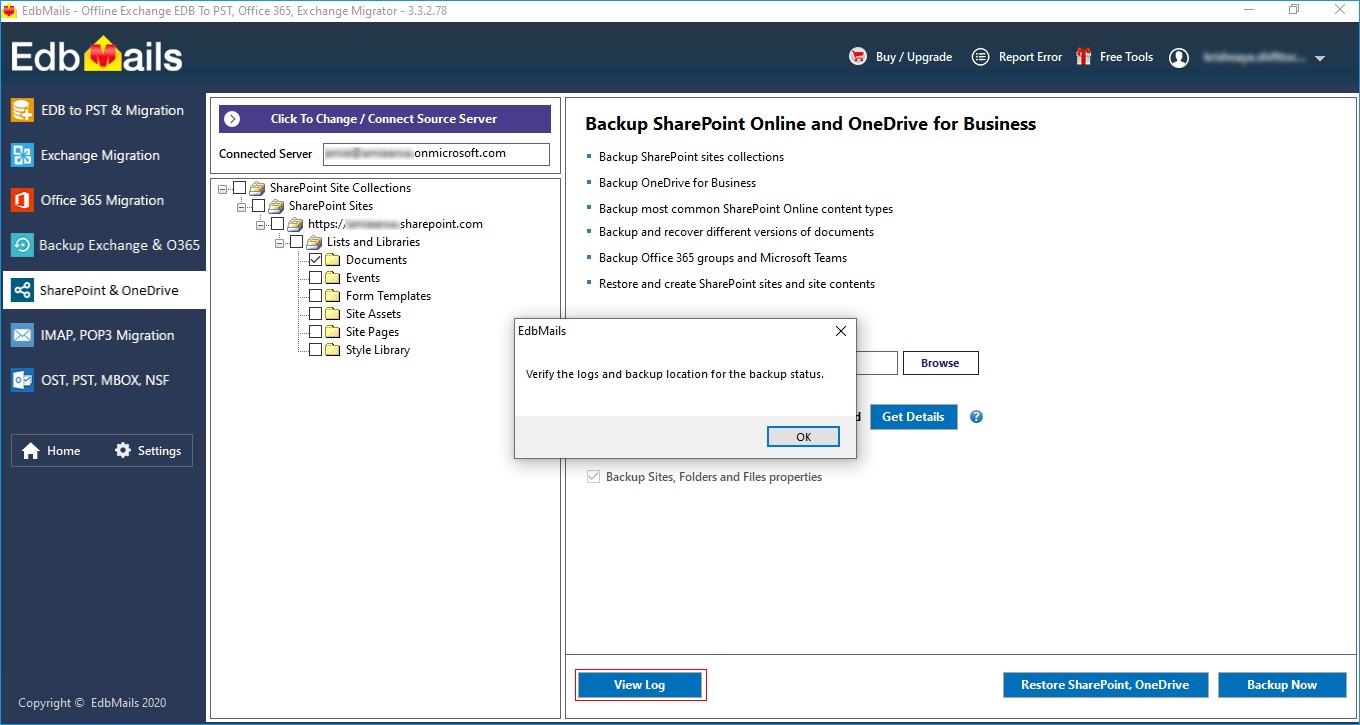Click the Free Tools link

tap(1126, 57)
